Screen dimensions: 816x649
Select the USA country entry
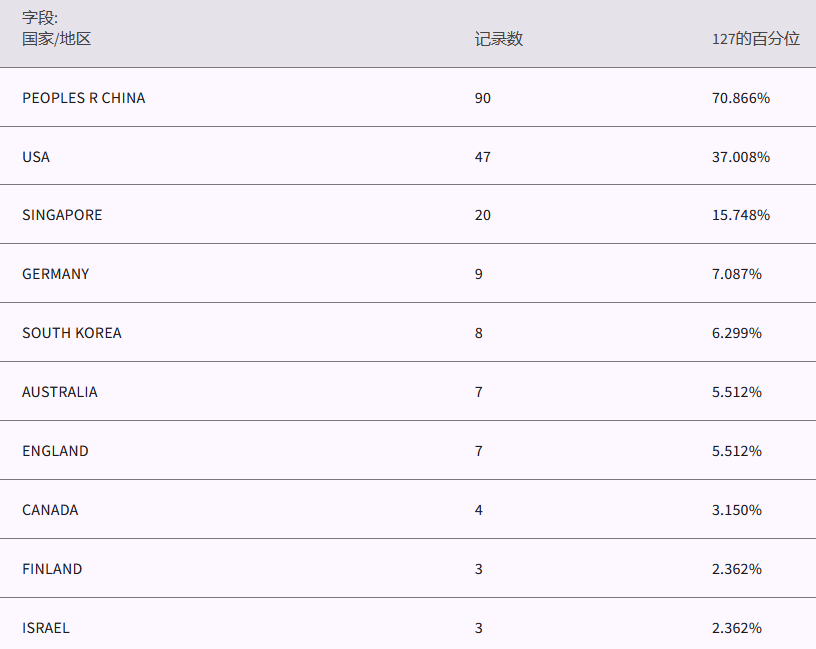36,157
